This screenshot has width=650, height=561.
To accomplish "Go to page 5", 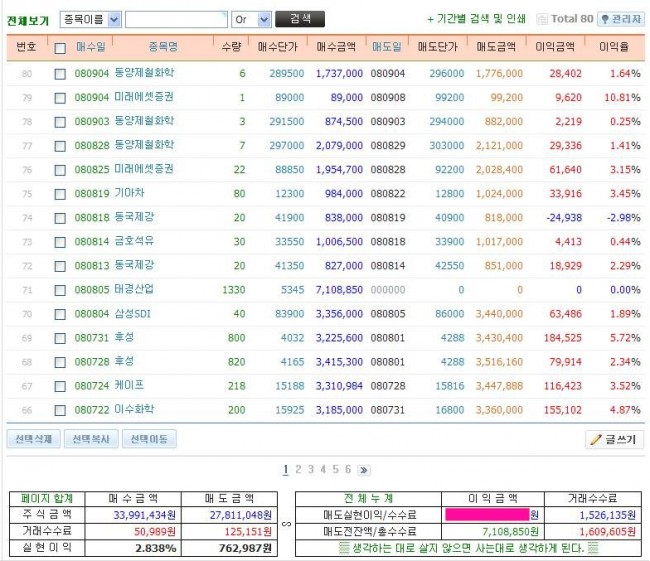I will 335,469.
